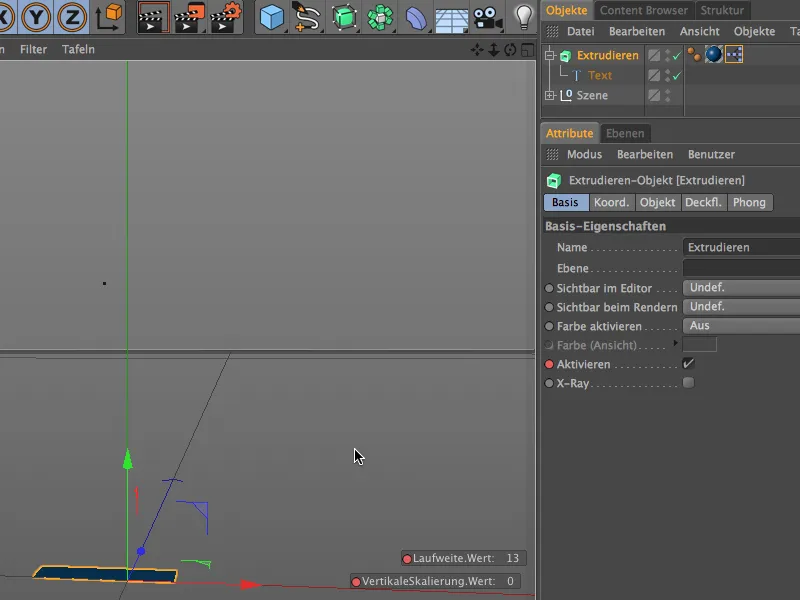Click the keyframe circle beside Sichtbar im Editor
Viewport: 800px width, 600px height.
(x=549, y=288)
